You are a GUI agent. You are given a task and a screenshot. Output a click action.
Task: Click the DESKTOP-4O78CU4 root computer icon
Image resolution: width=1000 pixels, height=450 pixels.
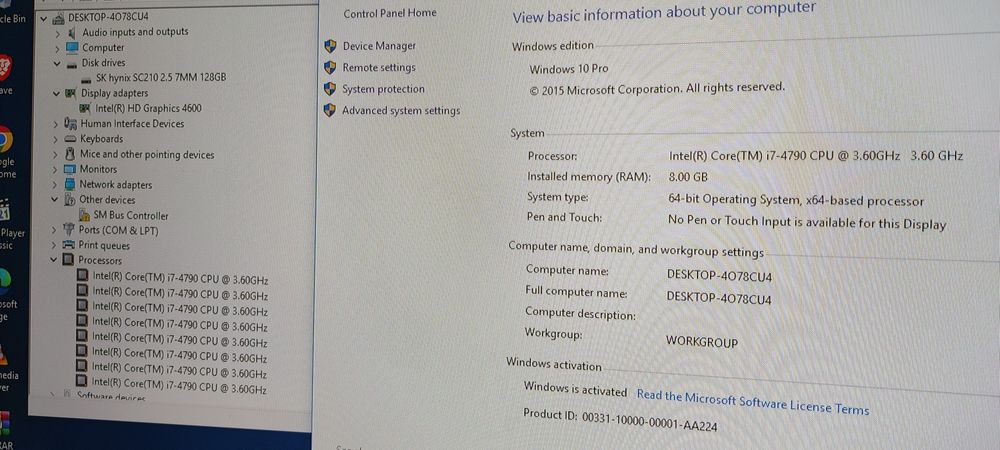point(58,18)
